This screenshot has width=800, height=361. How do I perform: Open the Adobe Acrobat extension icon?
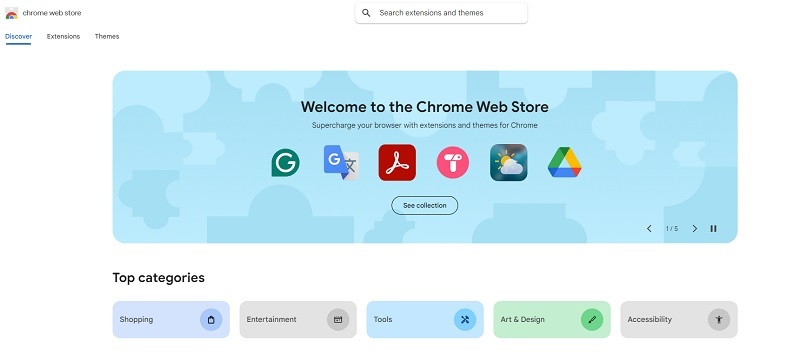pos(397,163)
